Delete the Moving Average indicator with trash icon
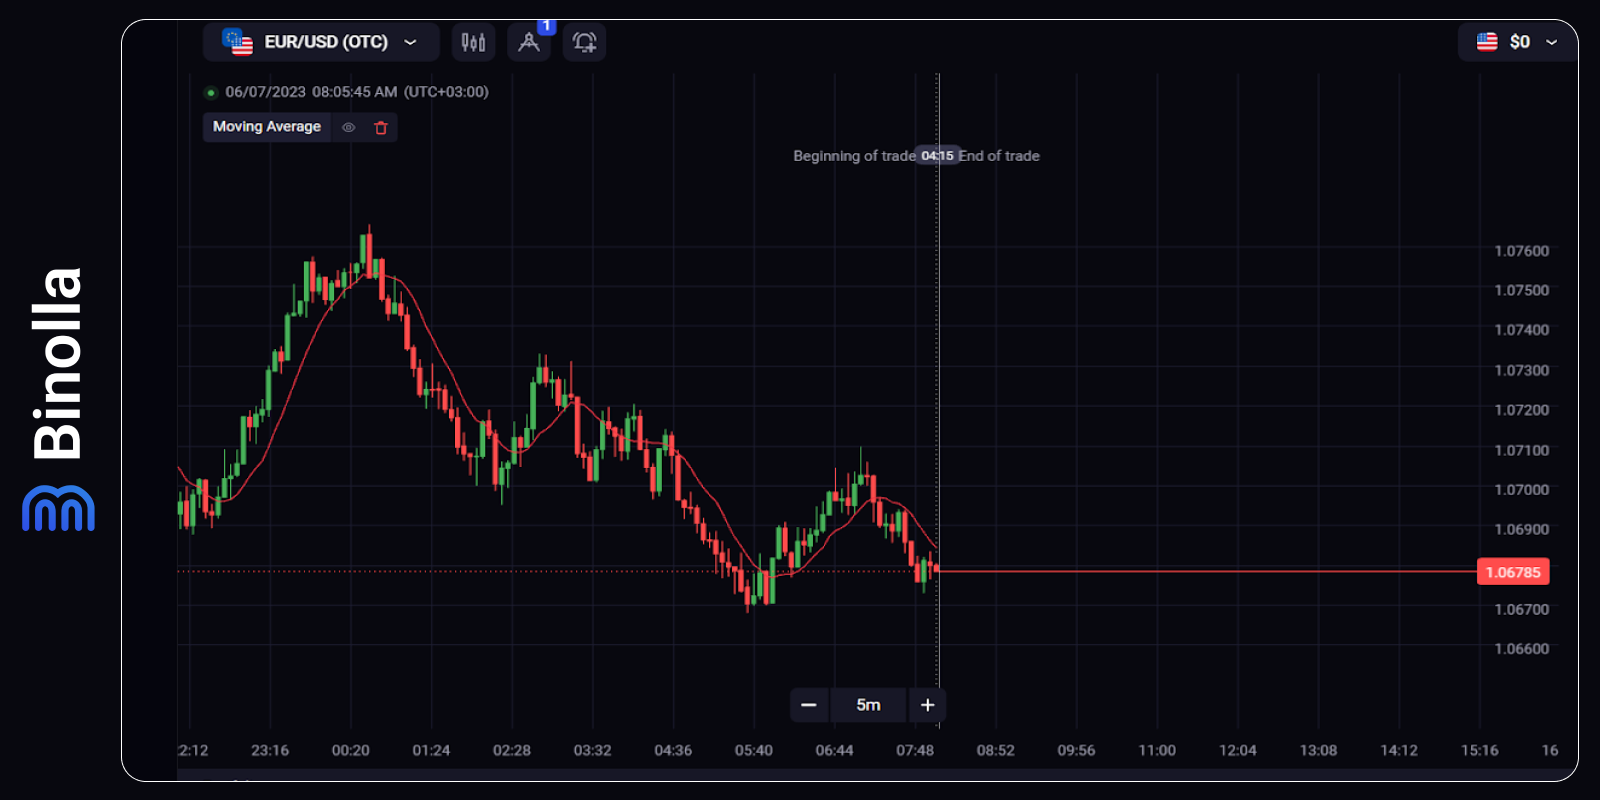This screenshot has width=1600, height=800. click(x=380, y=127)
